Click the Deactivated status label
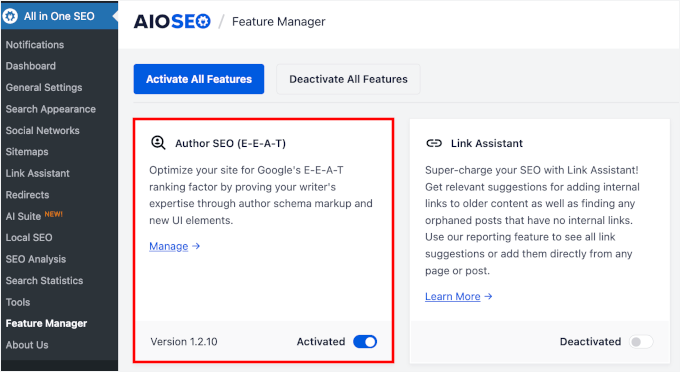This screenshot has height=372, width=680. click(x=590, y=342)
